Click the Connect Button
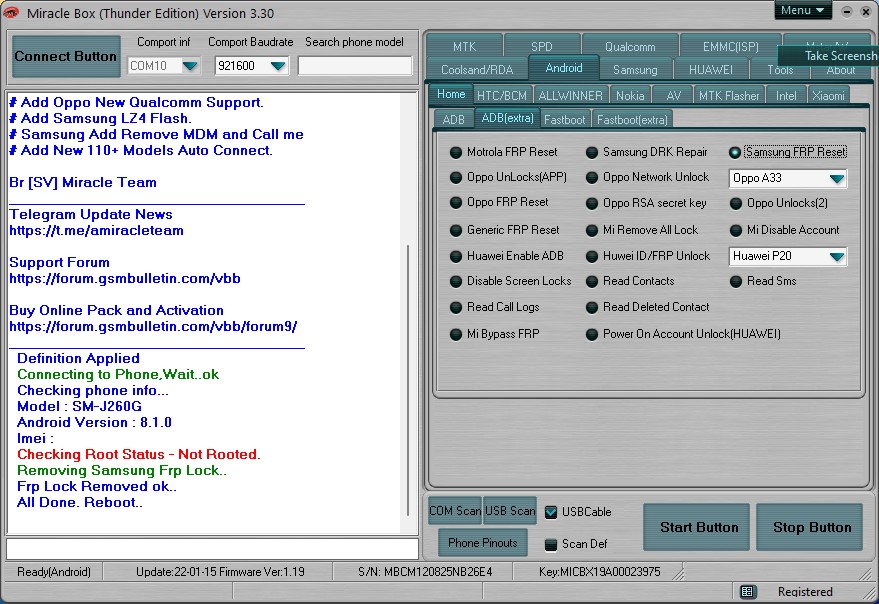This screenshot has height=604, width=879. point(66,57)
